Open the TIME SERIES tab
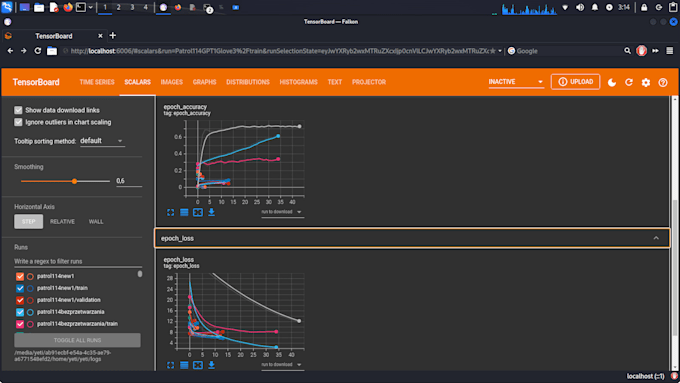Image resolution: width=680 pixels, height=383 pixels. click(97, 82)
